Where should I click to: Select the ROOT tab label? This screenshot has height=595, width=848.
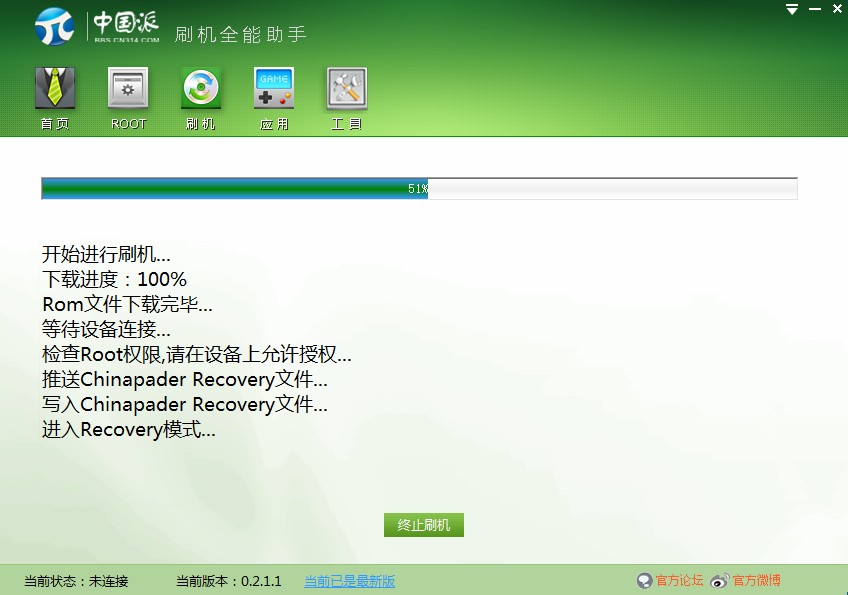point(128,124)
